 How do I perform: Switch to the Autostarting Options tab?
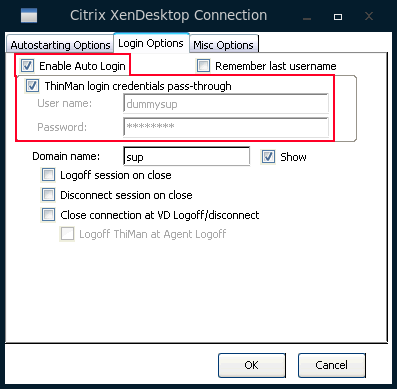tap(60, 44)
